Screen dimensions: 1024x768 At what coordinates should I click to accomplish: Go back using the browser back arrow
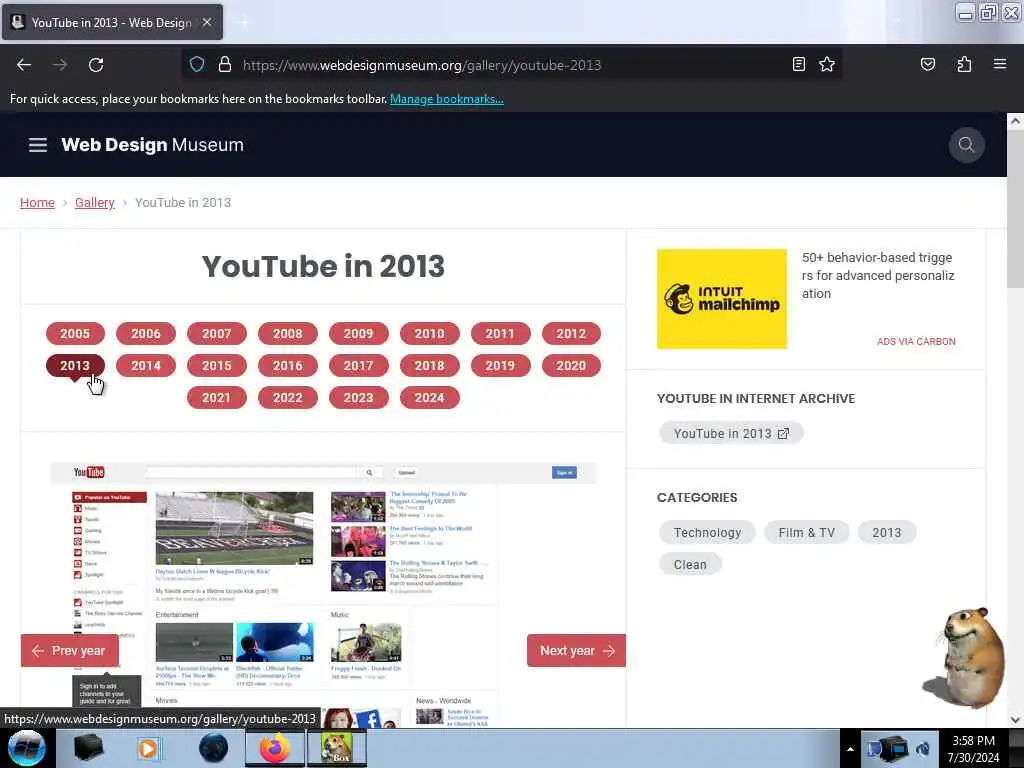(24, 65)
